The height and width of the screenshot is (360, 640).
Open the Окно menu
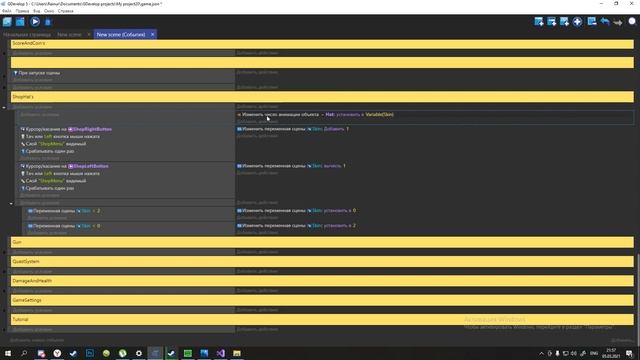pyautogui.click(x=49, y=11)
